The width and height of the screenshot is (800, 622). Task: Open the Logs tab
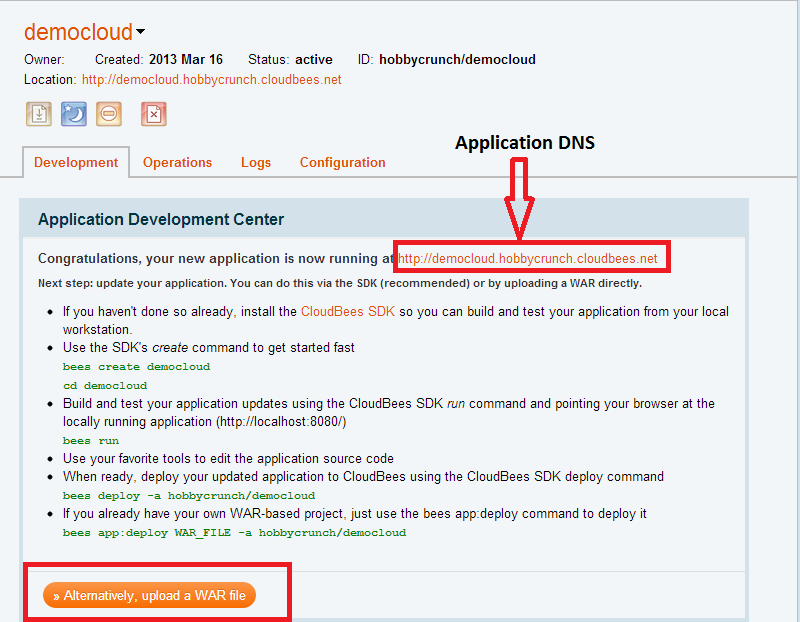256,162
